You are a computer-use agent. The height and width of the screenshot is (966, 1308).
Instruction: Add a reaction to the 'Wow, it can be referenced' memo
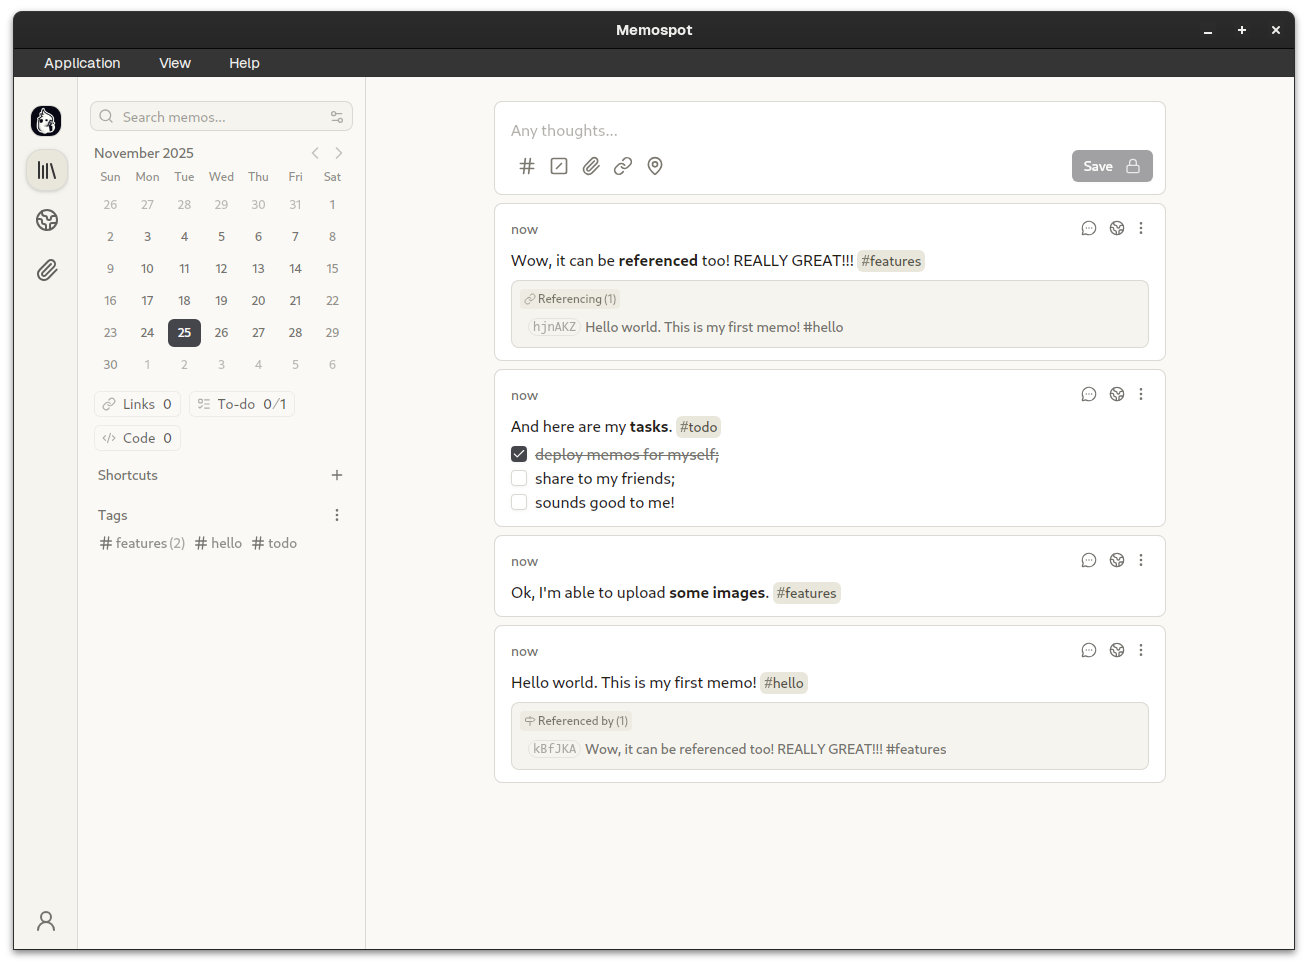(1117, 229)
